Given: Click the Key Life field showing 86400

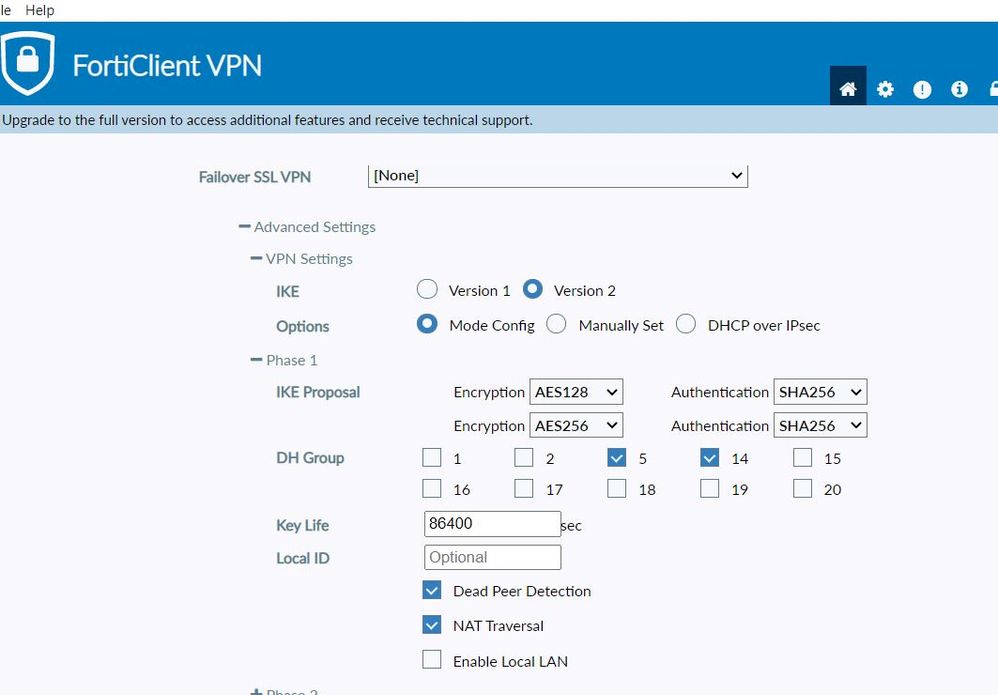Looking at the screenshot, I should point(493,524).
